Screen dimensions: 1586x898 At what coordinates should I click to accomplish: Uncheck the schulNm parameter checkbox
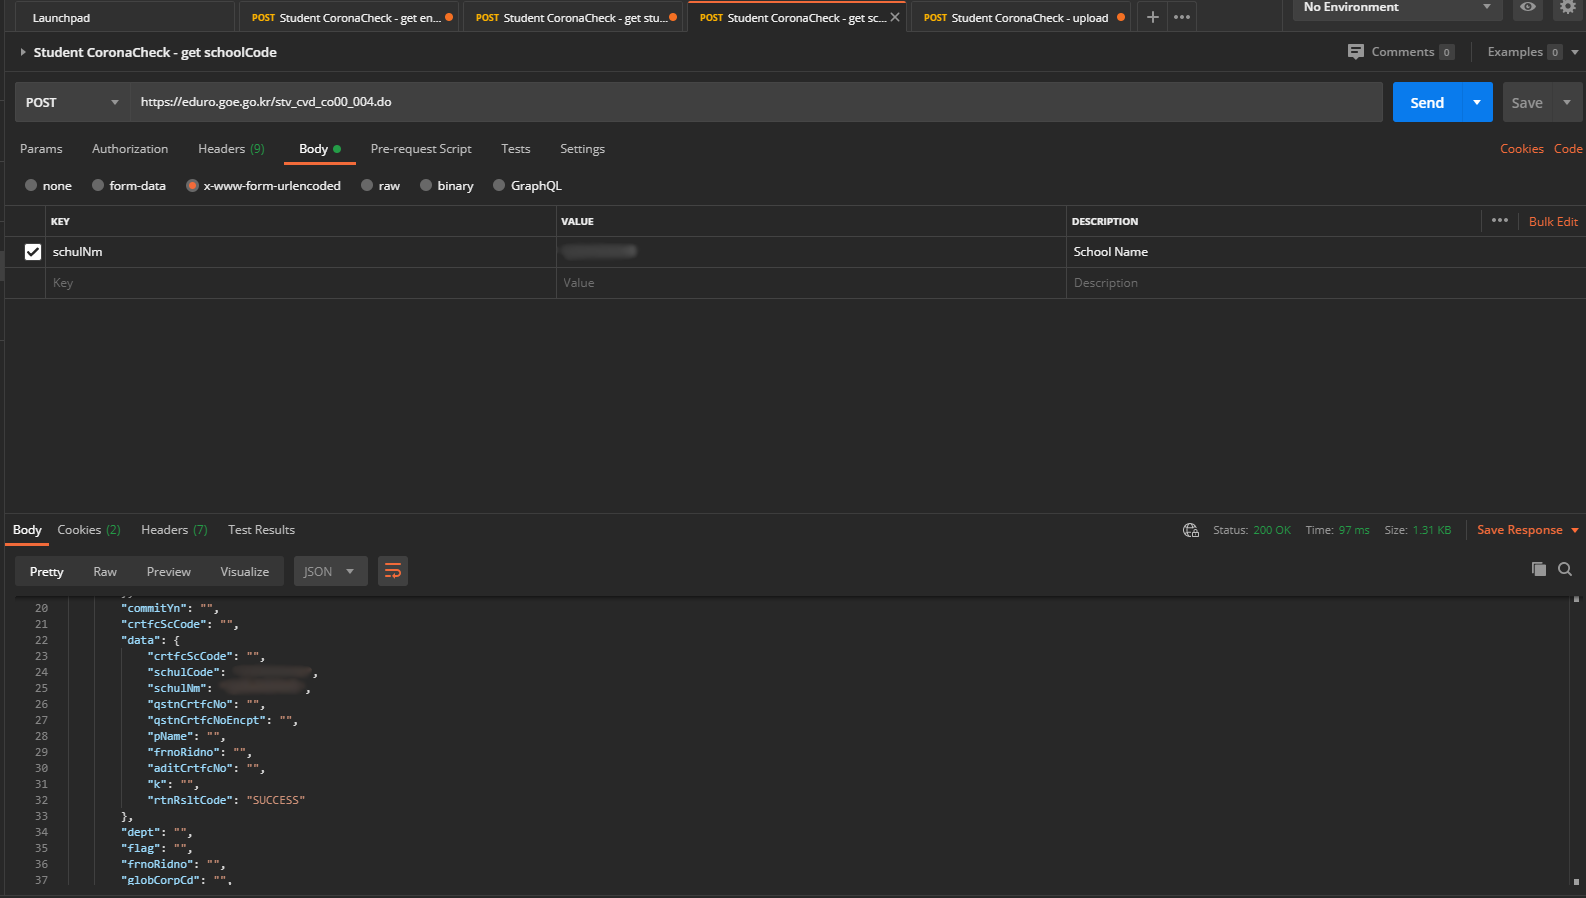(x=33, y=252)
